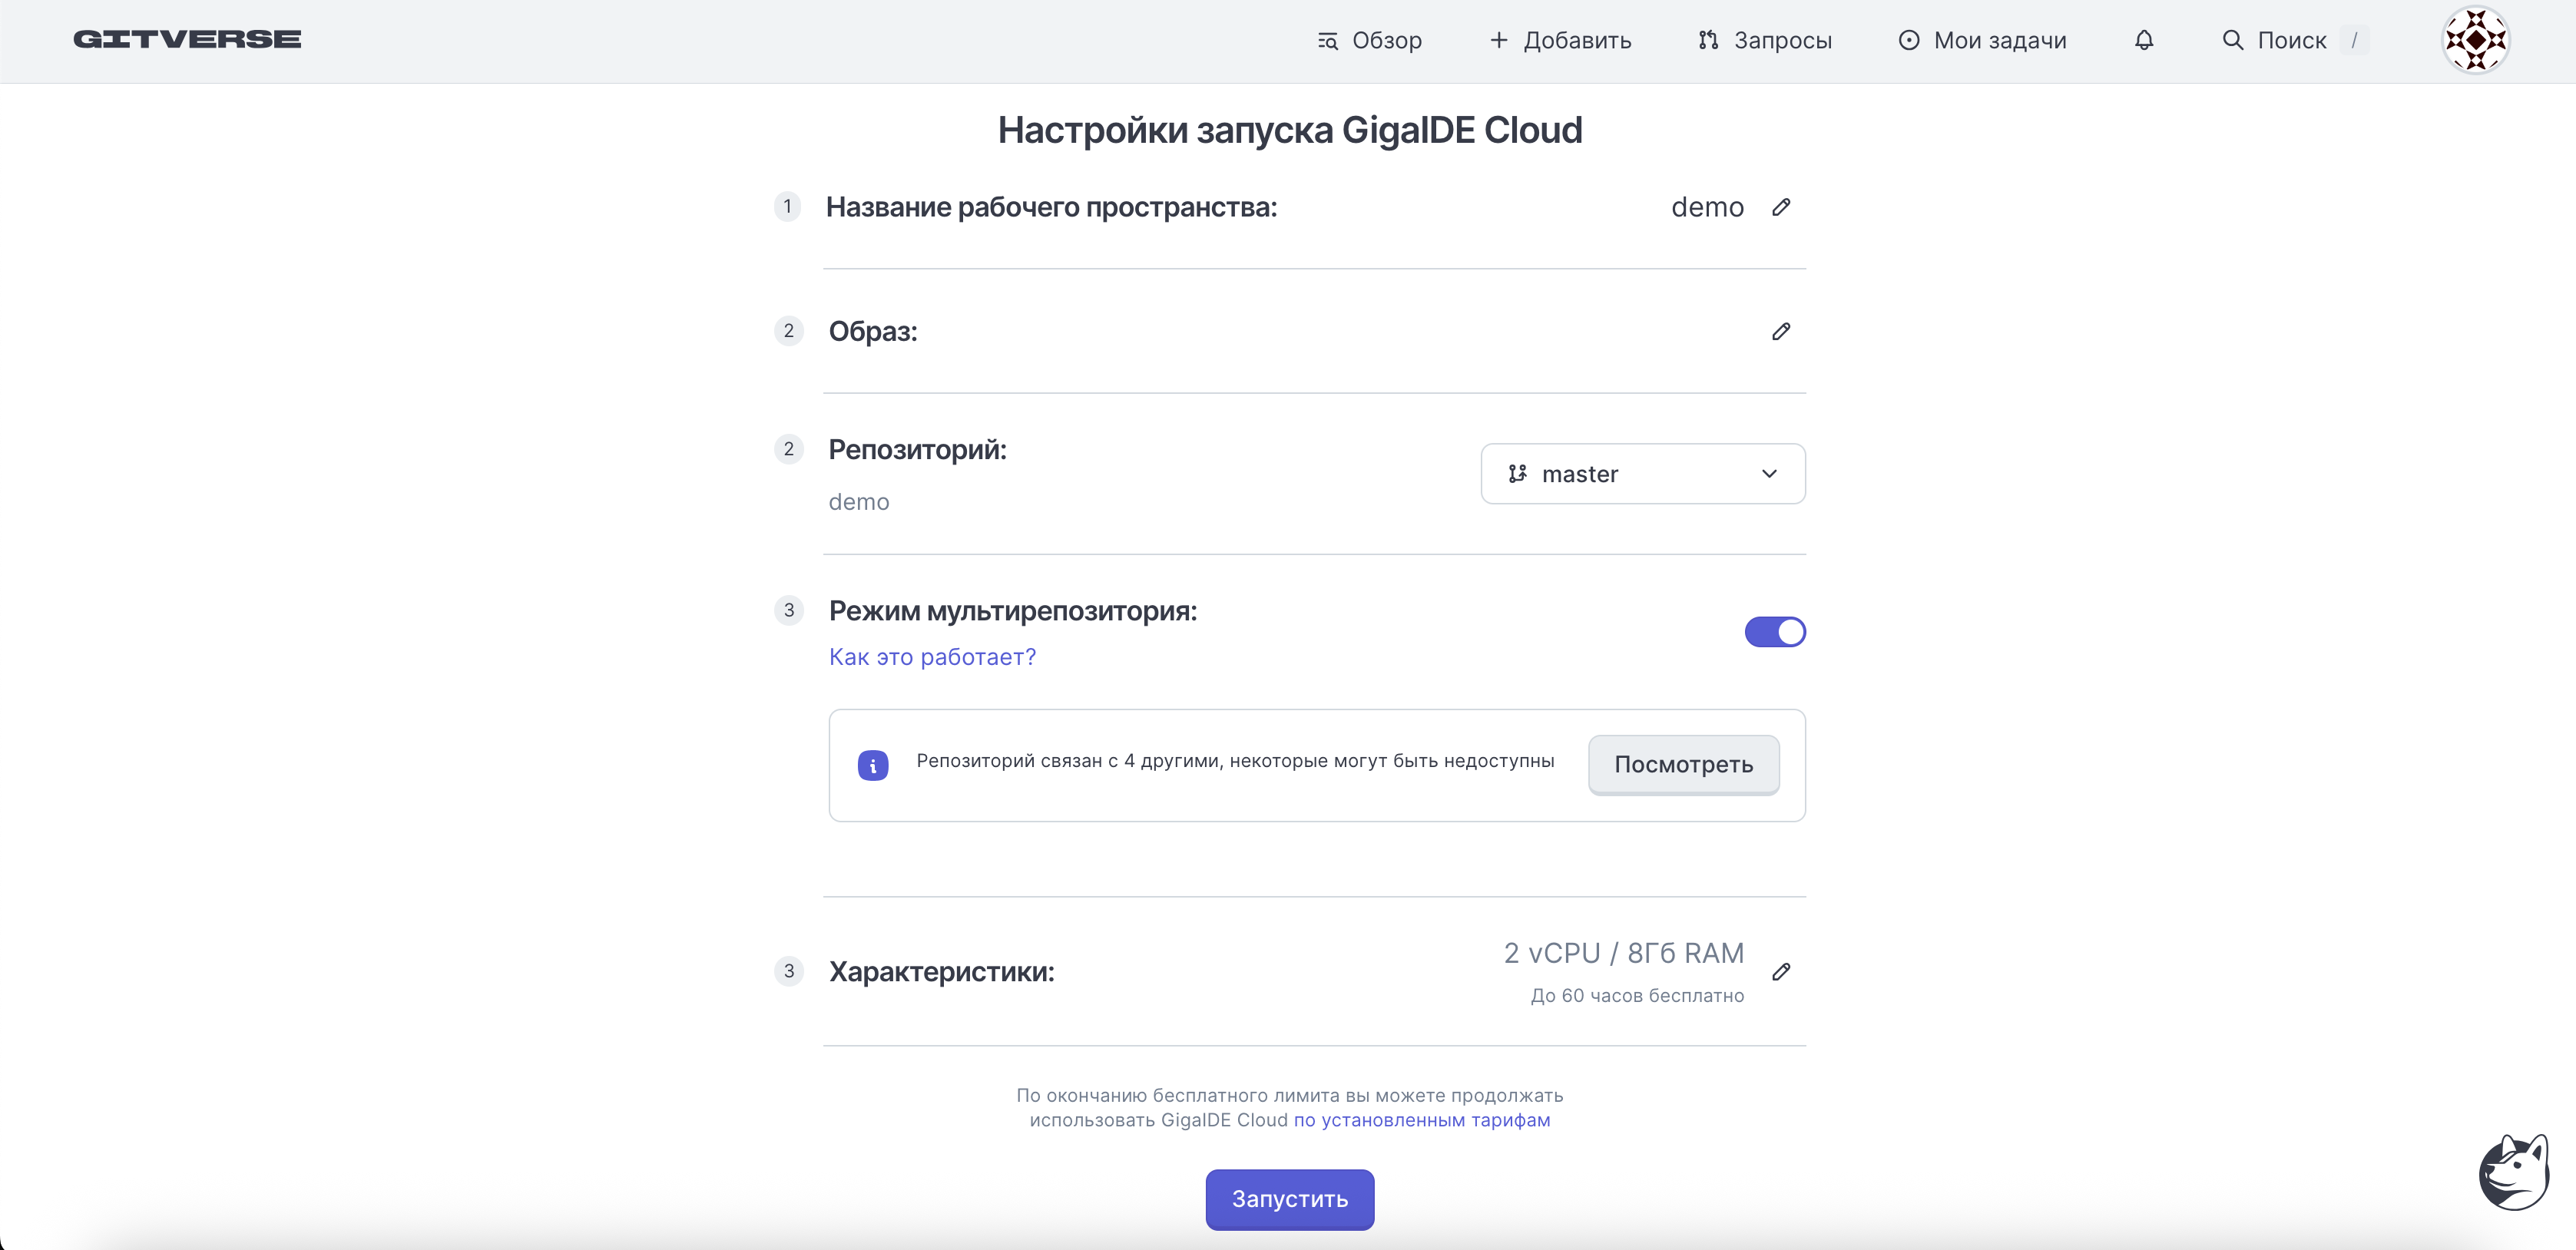
Task: Open user avatar profile menu
Action: coord(2475,40)
